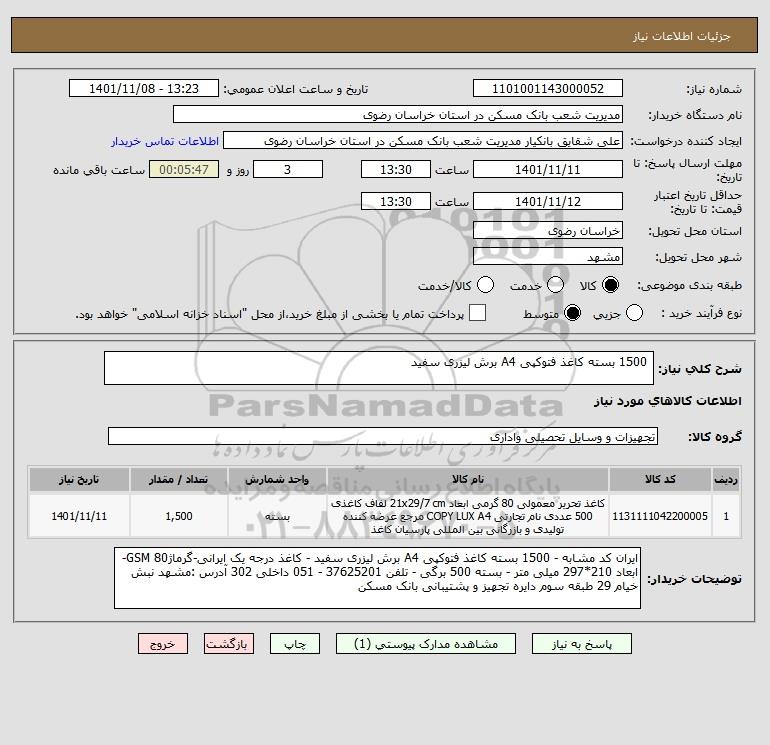The height and width of the screenshot is (745, 770).
Task: Click the واحد شمارش column header
Action: tap(277, 479)
